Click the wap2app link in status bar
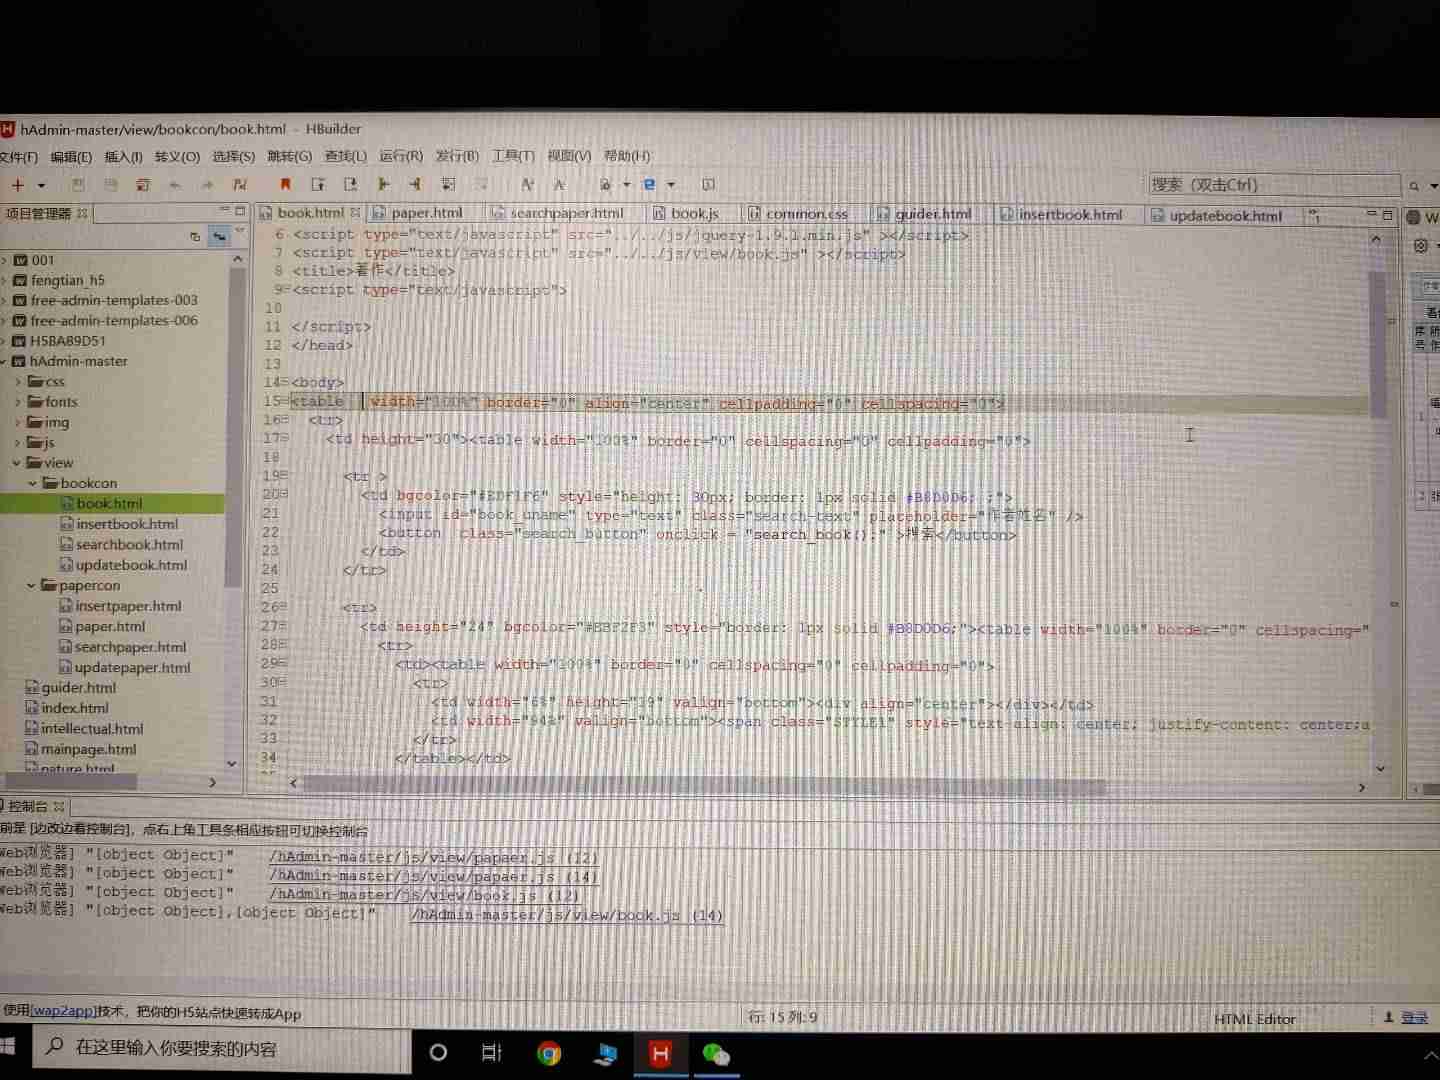 point(62,1011)
